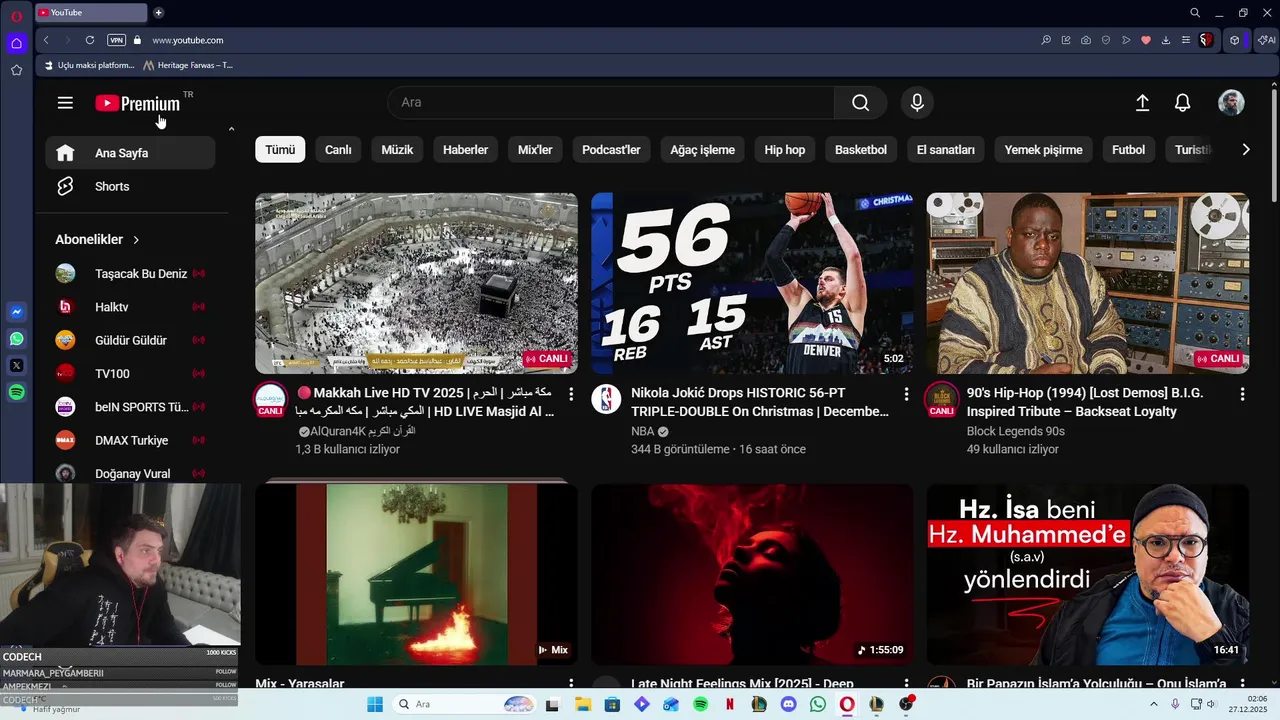Click the search magnifier button
The width and height of the screenshot is (1280, 720).
tap(860, 102)
